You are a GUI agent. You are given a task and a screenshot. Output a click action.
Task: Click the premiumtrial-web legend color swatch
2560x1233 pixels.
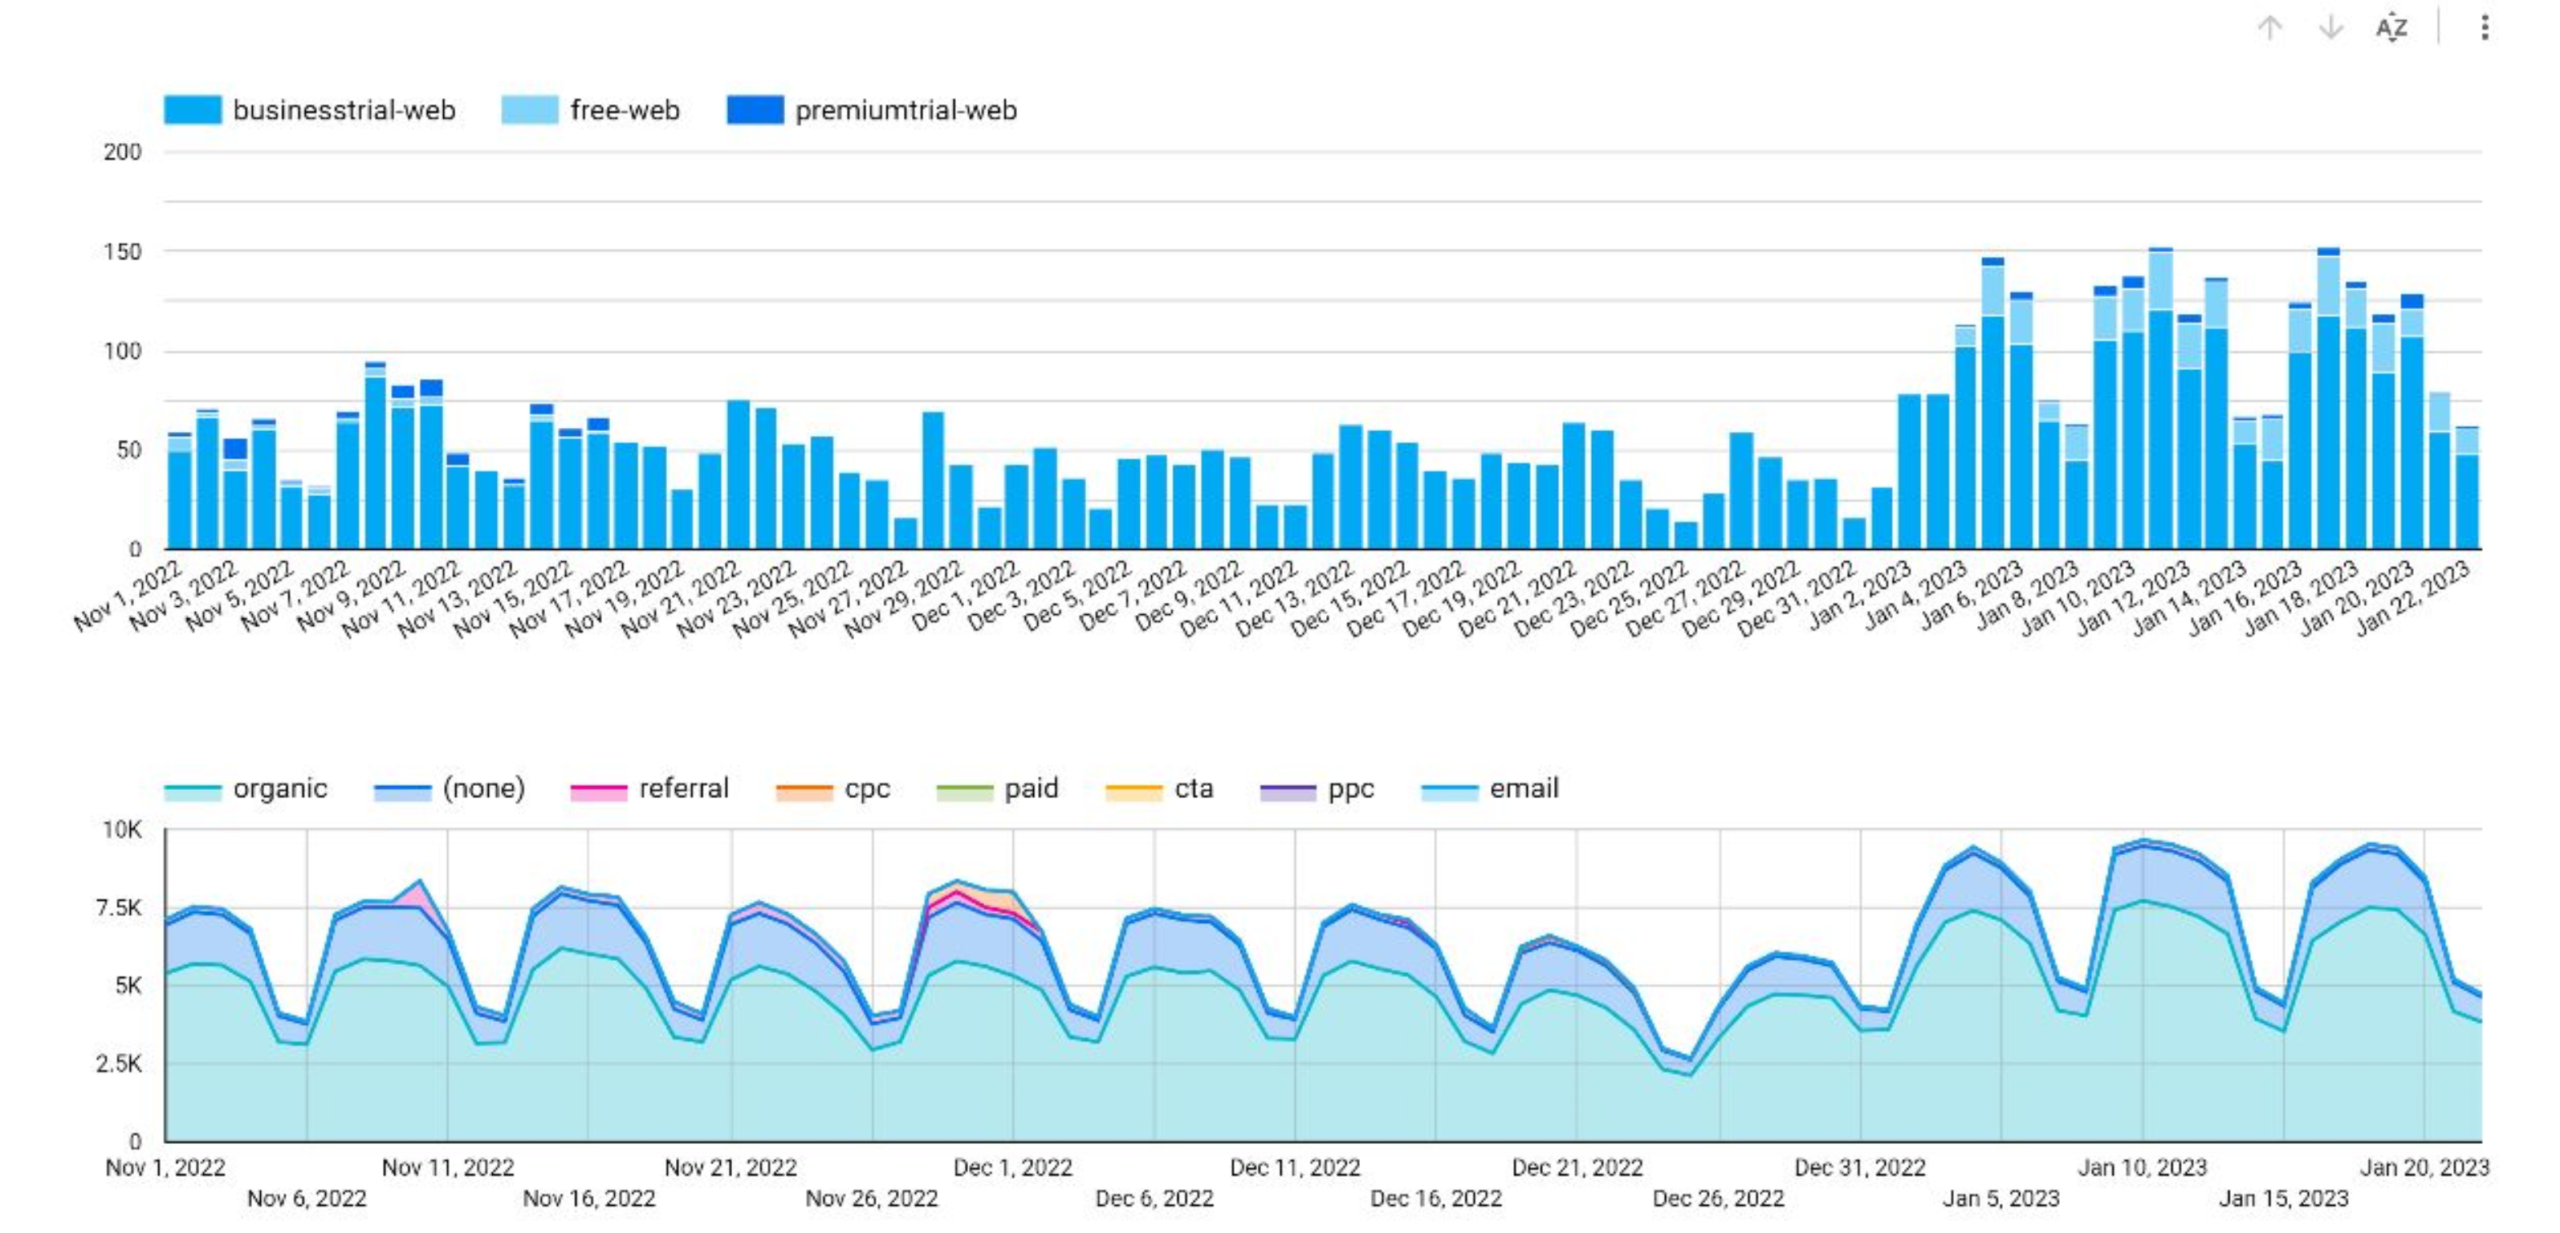pyautogui.click(x=755, y=110)
